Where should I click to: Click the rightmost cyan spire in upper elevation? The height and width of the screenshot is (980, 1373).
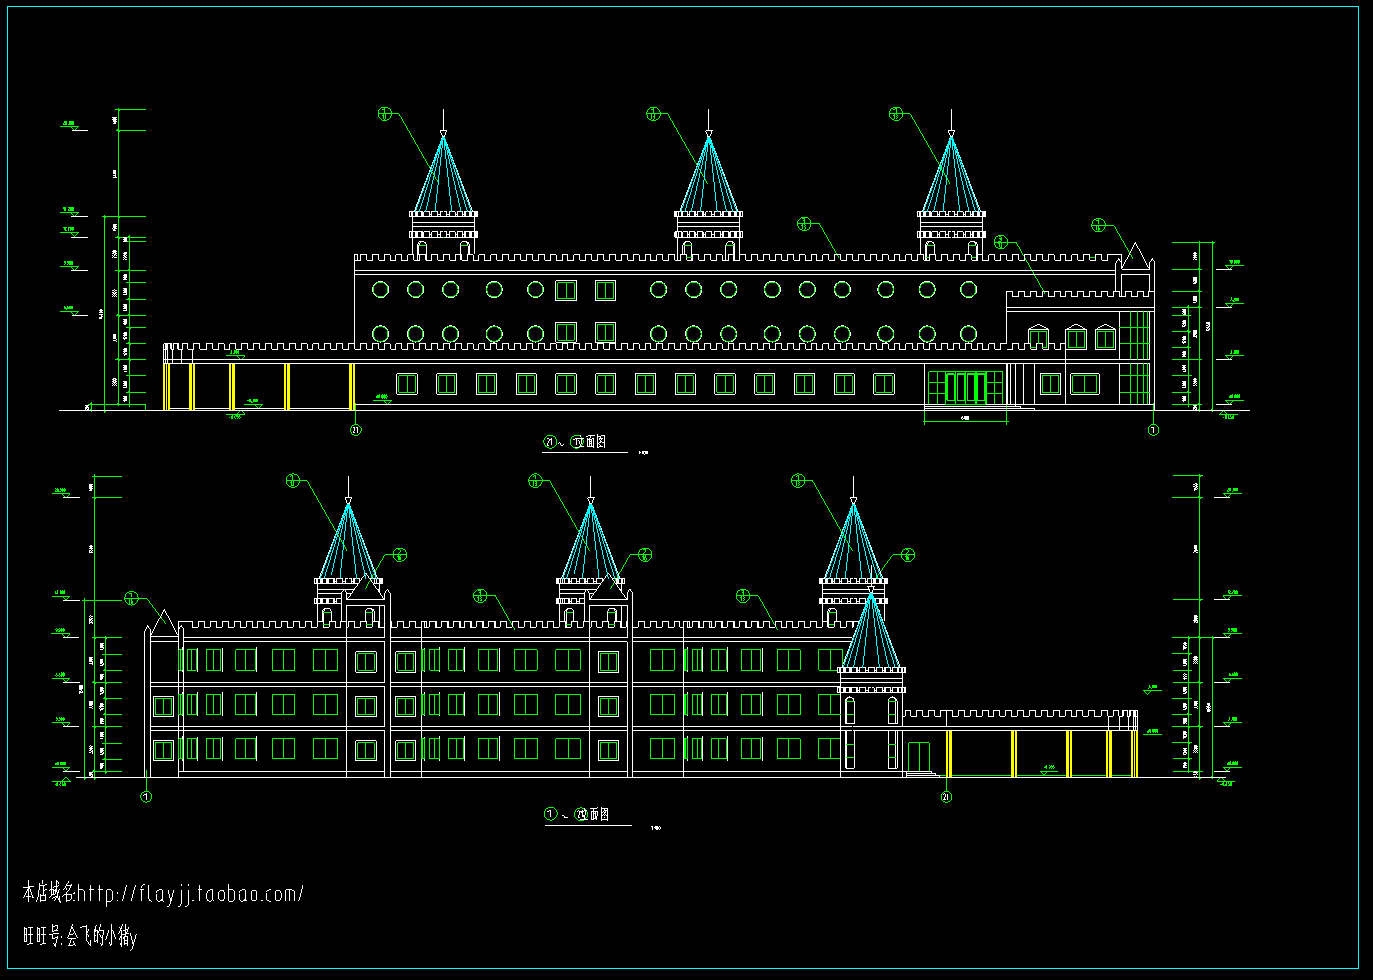click(951, 175)
